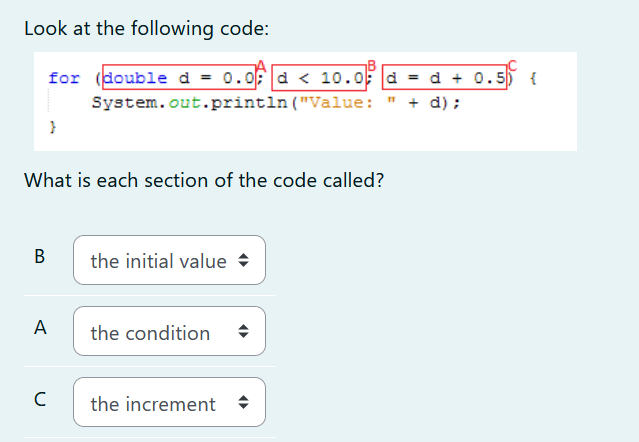Click the 'Look at the following code' heading
639x442 pixels.
(x=147, y=29)
